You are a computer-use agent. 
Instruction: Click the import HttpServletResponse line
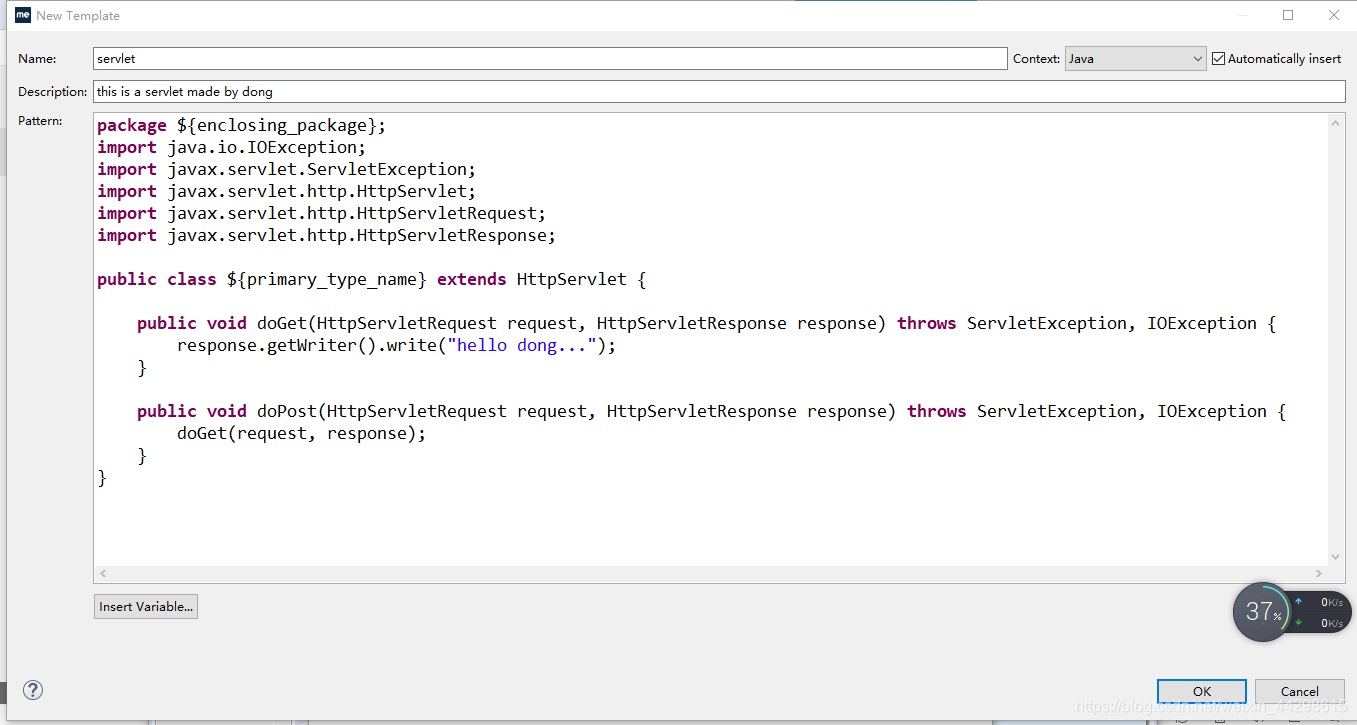tap(326, 236)
